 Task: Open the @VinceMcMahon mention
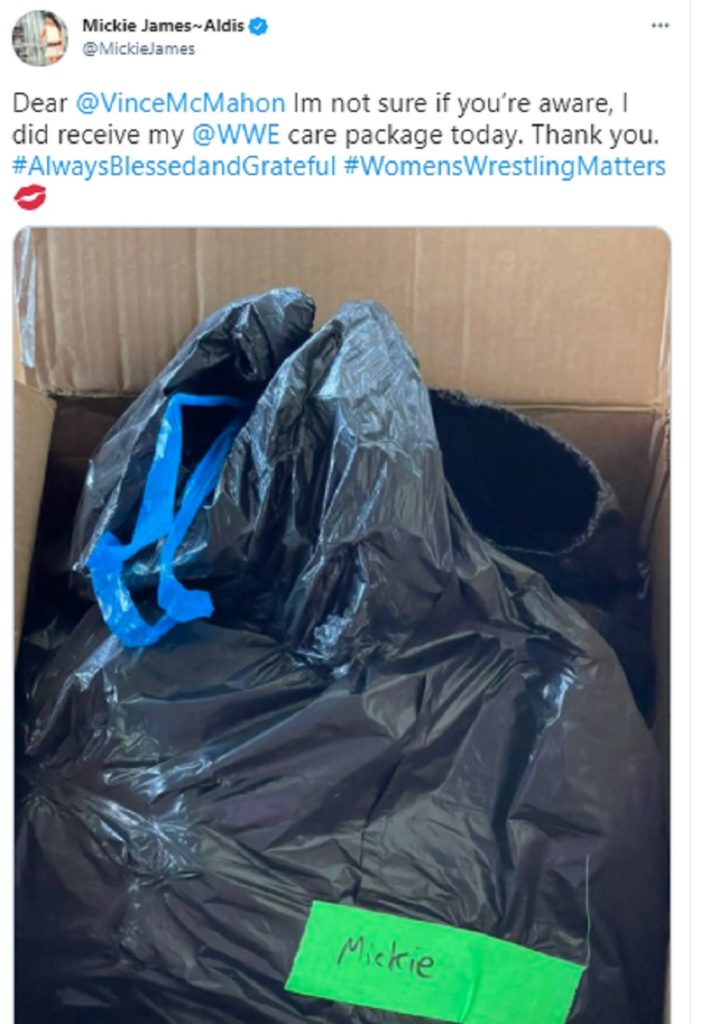[x=180, y=103]
